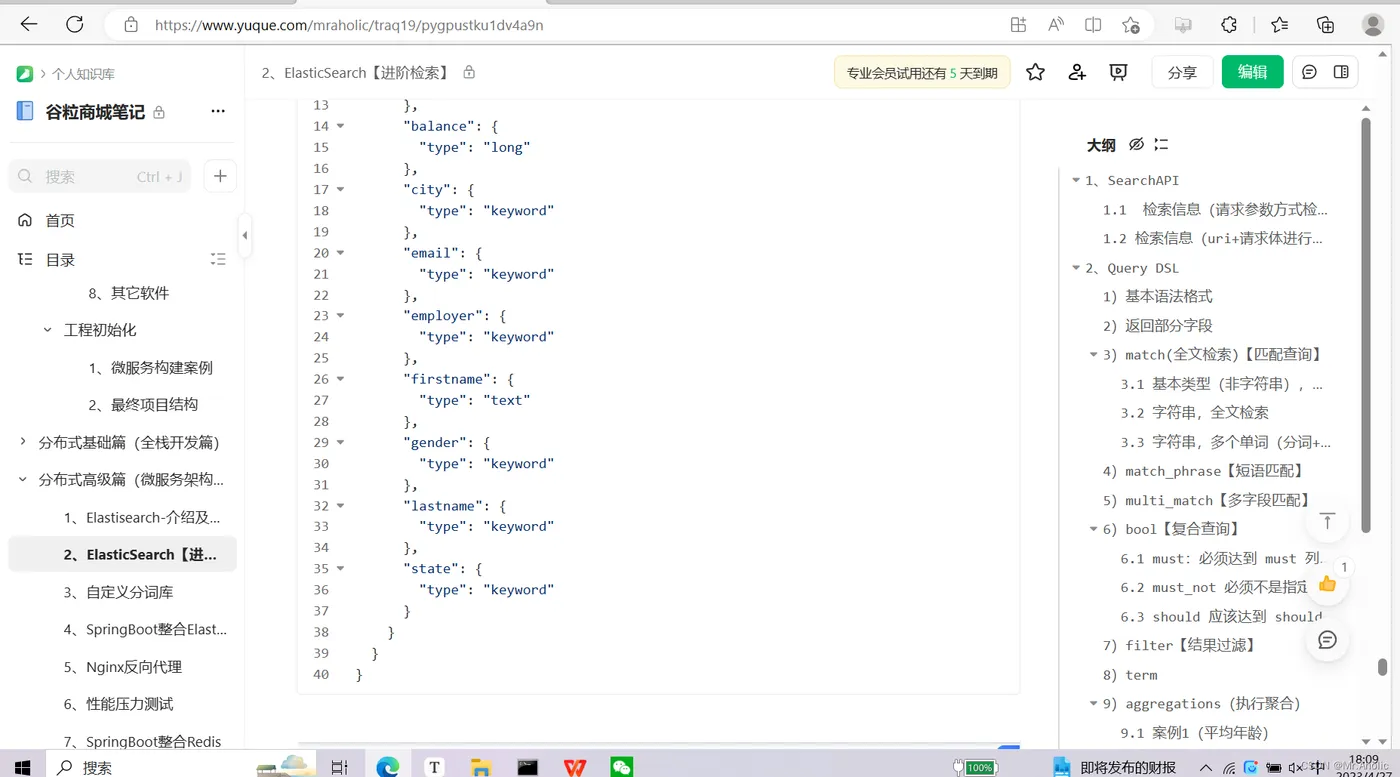Add this page to browser favorites
This screenshot has width=1400, height=777.
[1131, 25]
